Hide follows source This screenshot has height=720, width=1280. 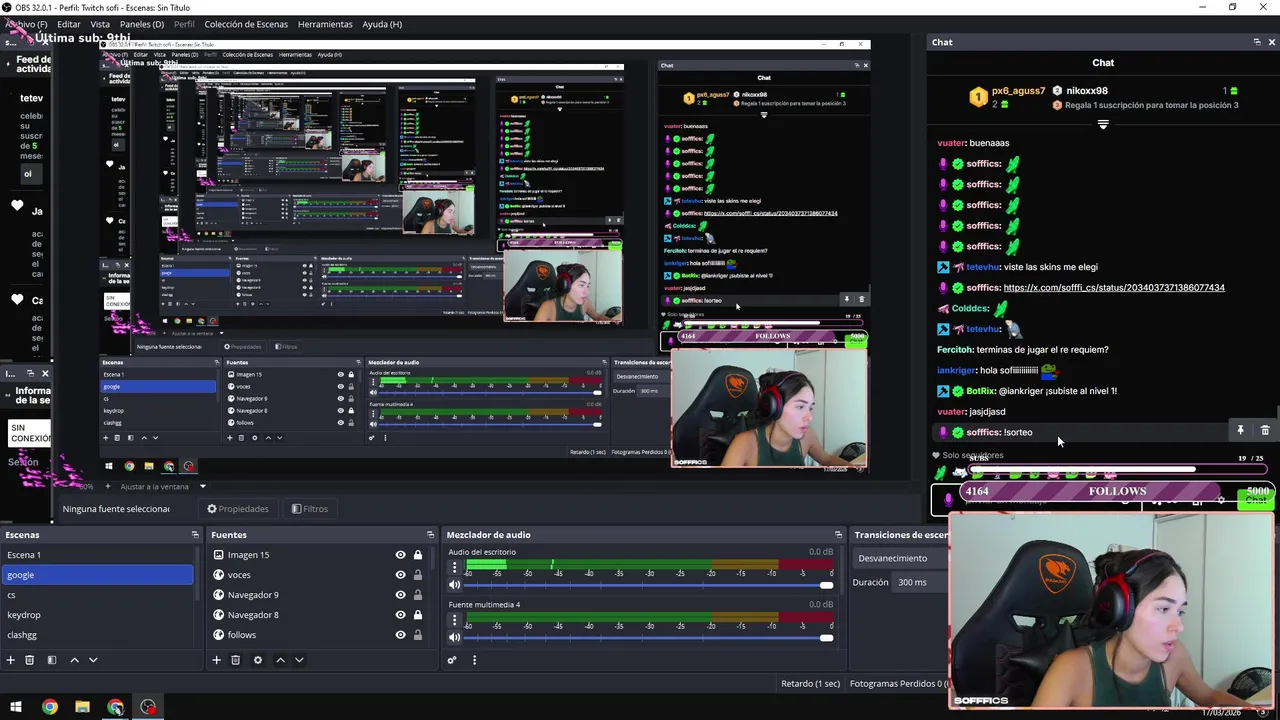pyautogui.click(x=400, y=635)
